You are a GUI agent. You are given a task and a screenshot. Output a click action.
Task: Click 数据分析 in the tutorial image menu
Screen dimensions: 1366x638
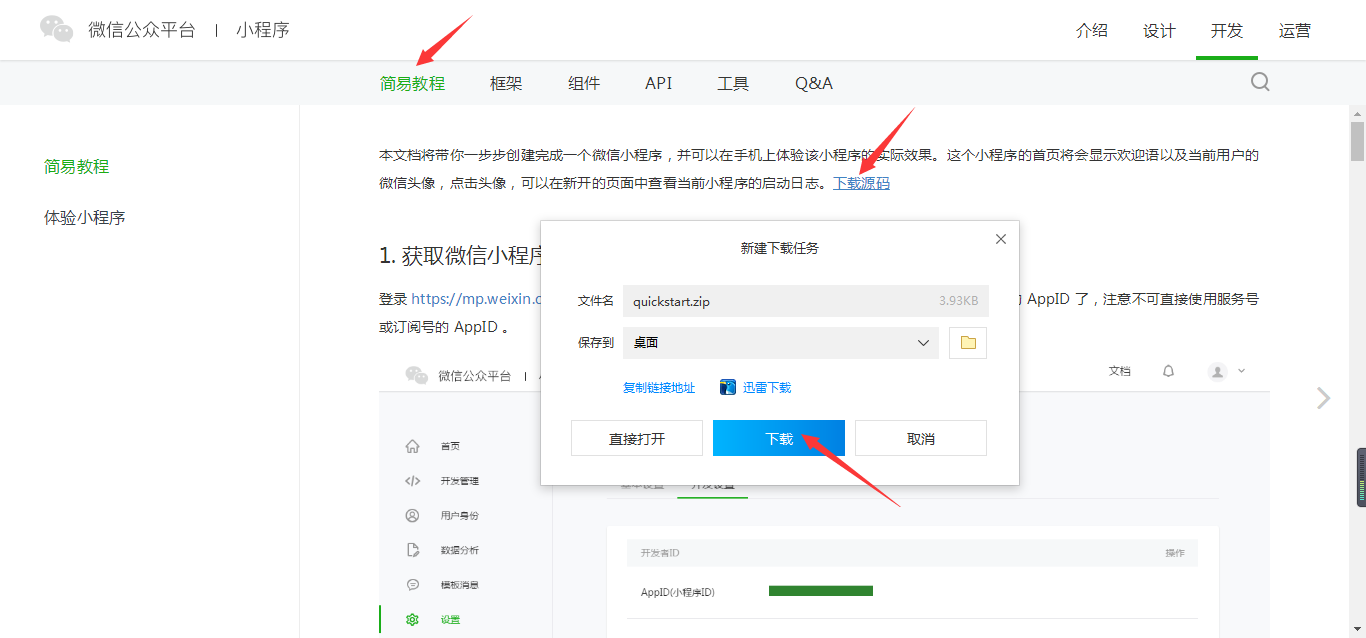pyautogui.click(x=460, y=550)
